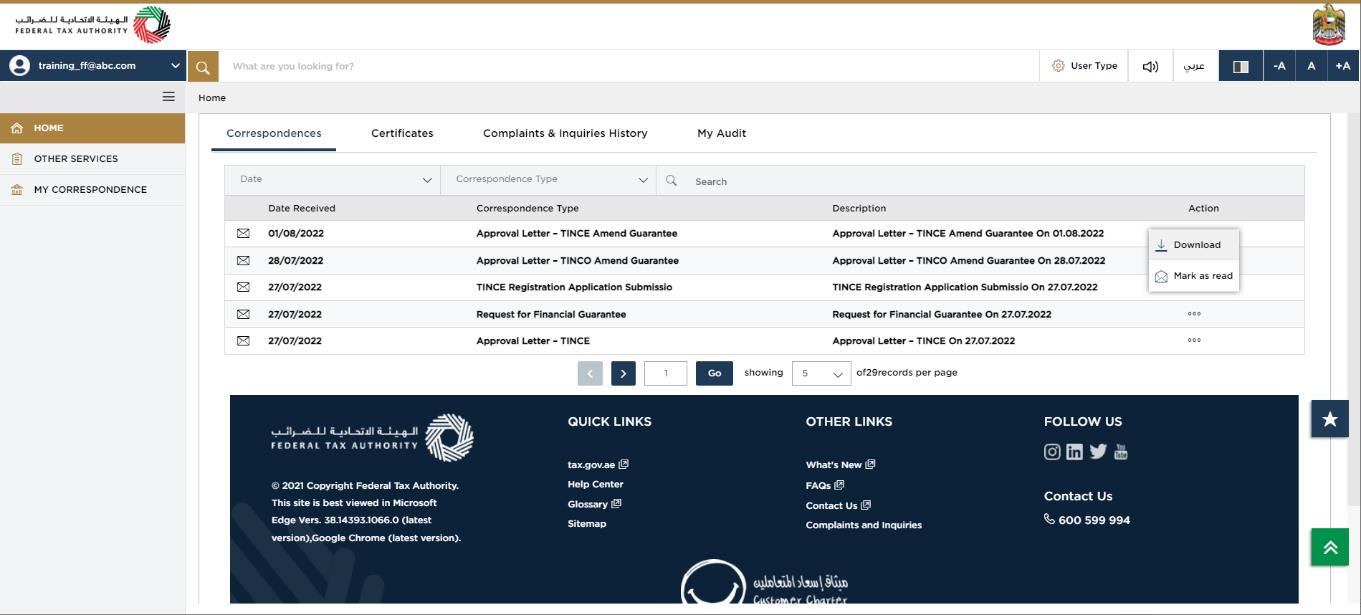Open the Complaints and Inquiries footer link
The height and width of the screenshot is (615, 1361).
864,525
